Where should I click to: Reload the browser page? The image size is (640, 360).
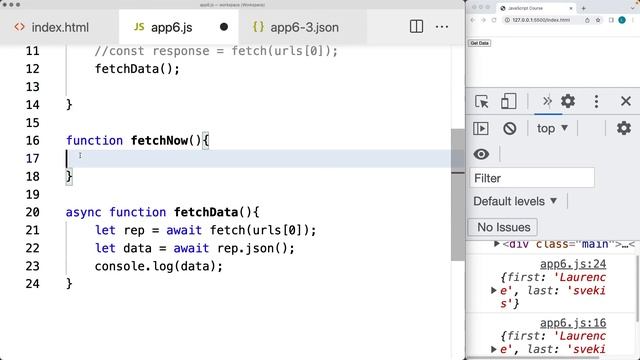click(494, 20)
